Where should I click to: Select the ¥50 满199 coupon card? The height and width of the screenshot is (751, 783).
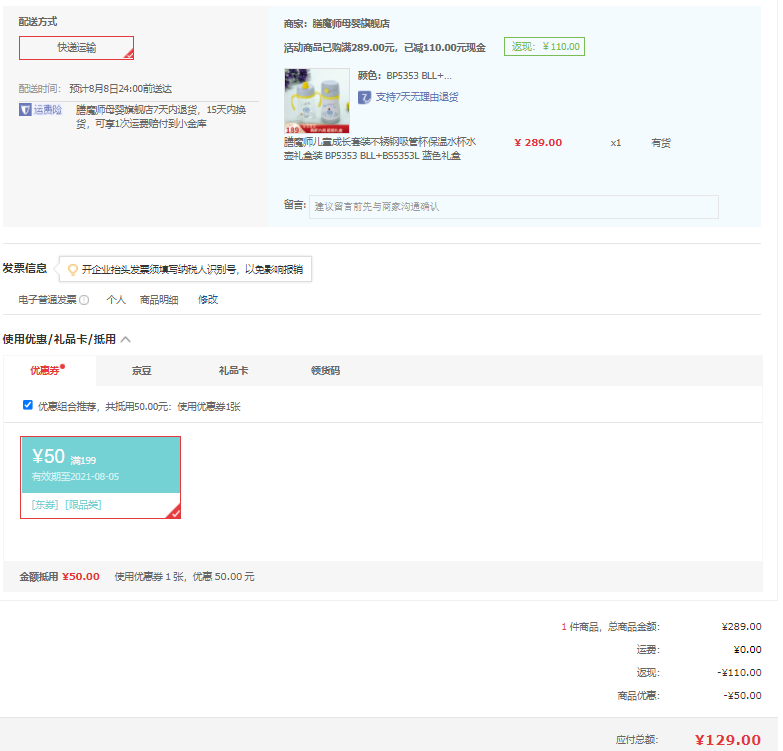click(x=100, y=477)
